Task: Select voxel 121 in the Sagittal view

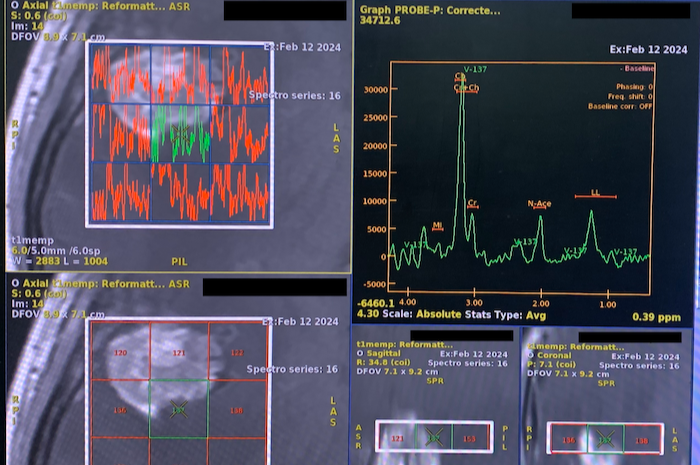Action: pyautogui.click(x=397, y=438)
